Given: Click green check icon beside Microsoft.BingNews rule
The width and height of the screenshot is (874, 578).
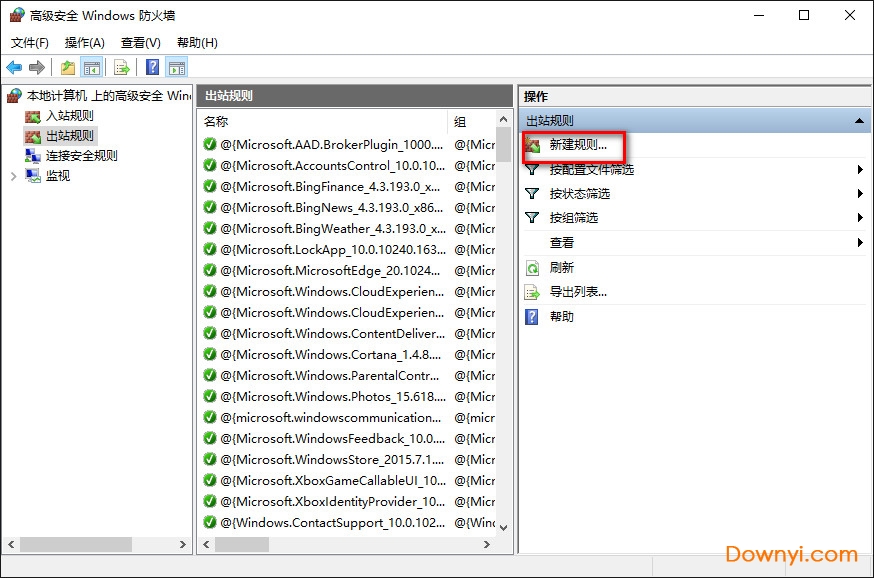Looking at the screenshot, I should point(210,208).
